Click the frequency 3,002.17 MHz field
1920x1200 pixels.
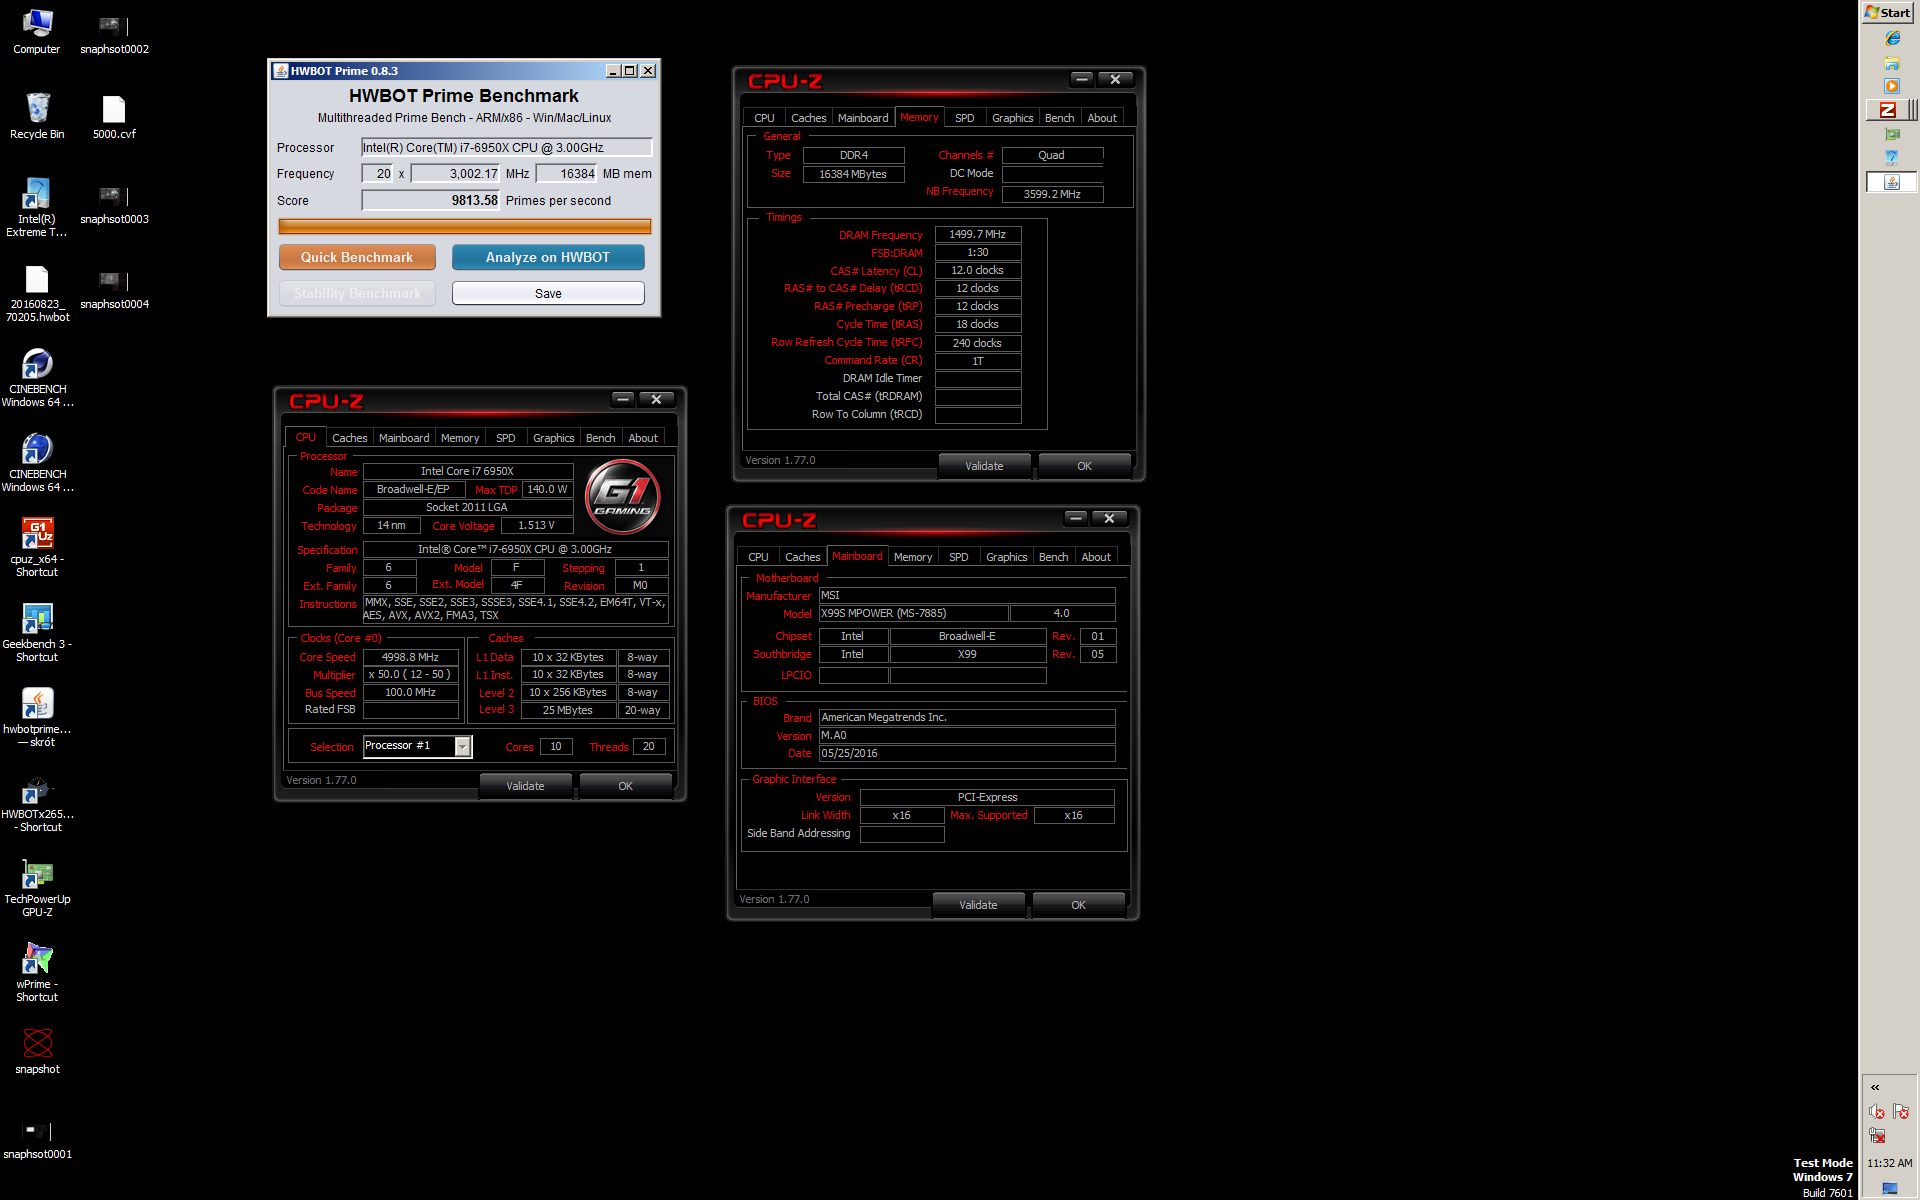pyautogui.click(x=455, y=173)
